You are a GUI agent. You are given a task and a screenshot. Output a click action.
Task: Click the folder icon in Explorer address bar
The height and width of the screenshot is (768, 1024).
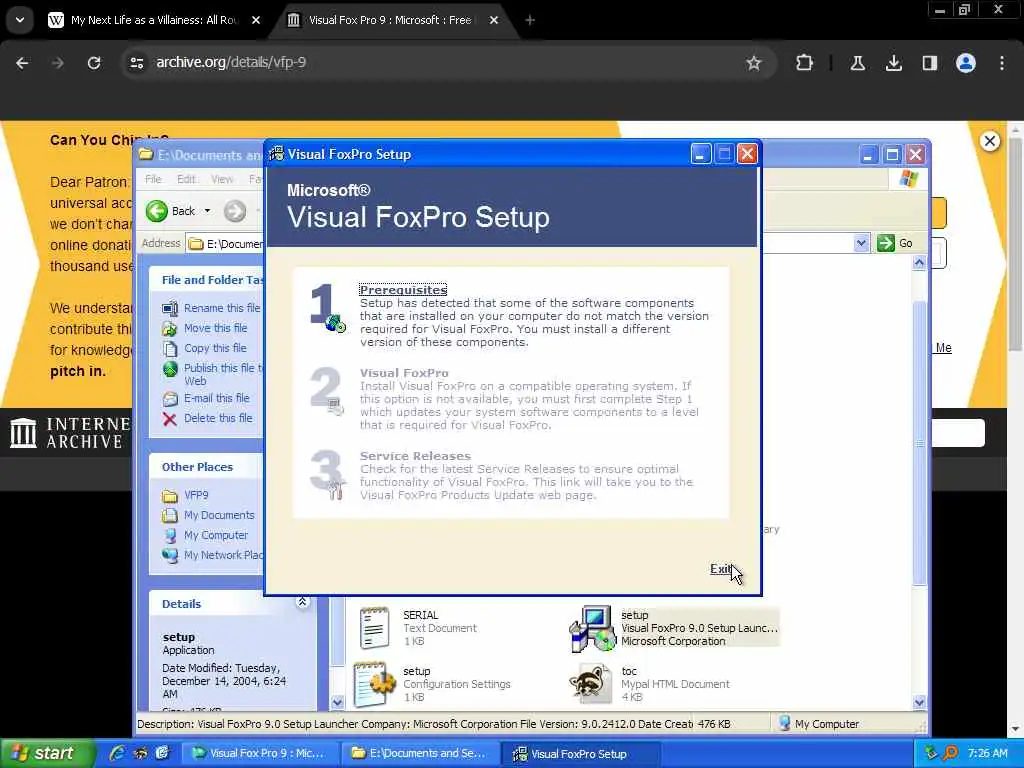195,244
